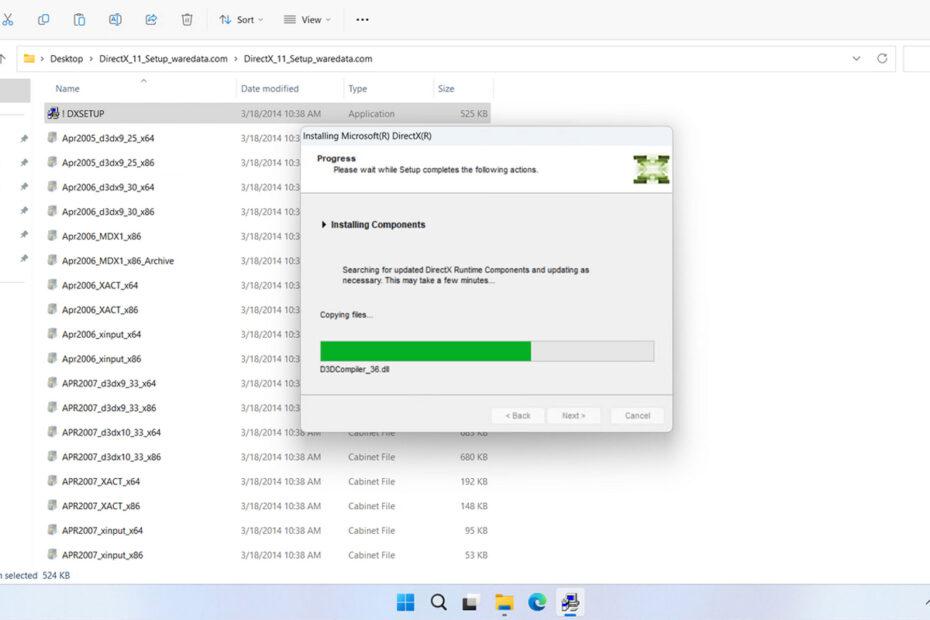The image size is (930, 620).
Task: Click the Back button in DirectX installer
Action: pos(518,415)
